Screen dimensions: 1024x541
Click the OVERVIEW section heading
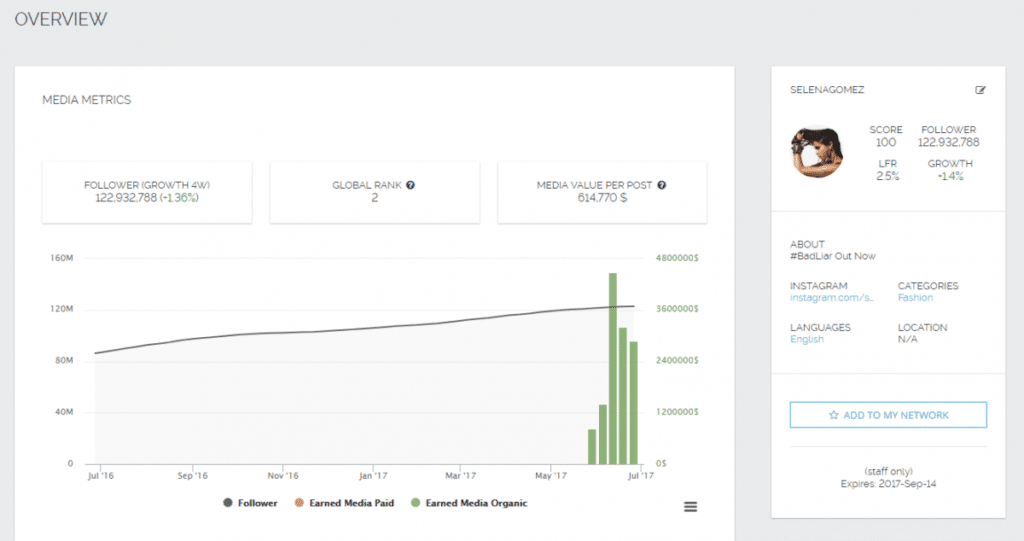61,19
